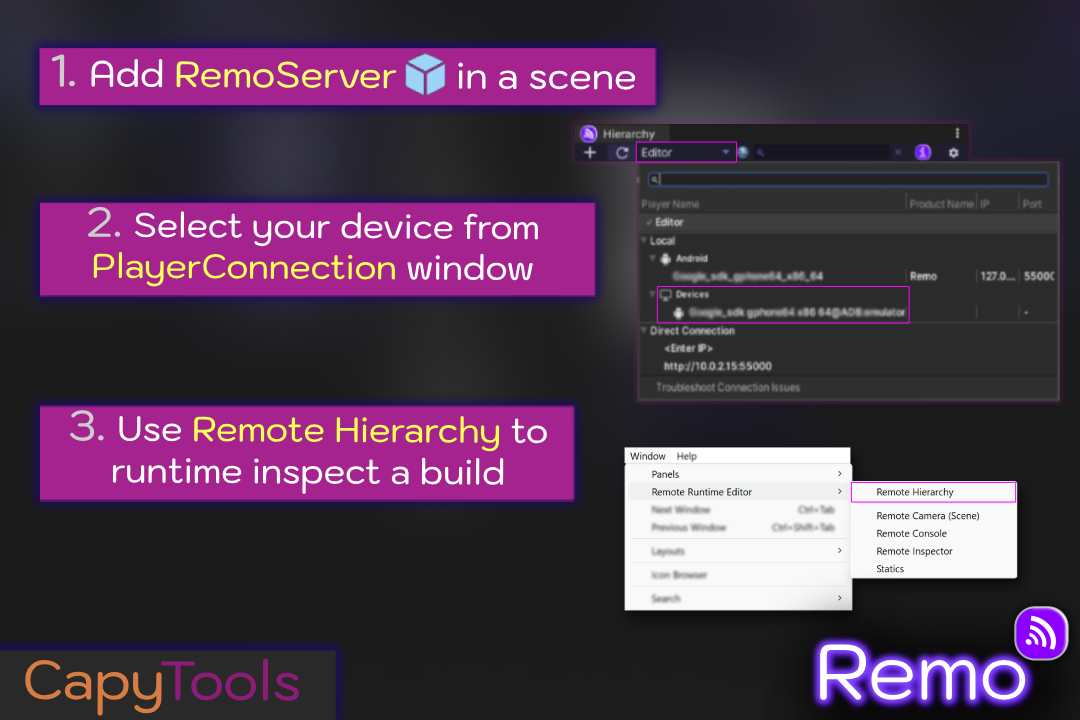
Task: Select the checked Editor player entry
Action: pyautogui.click(x=849, y=222)
